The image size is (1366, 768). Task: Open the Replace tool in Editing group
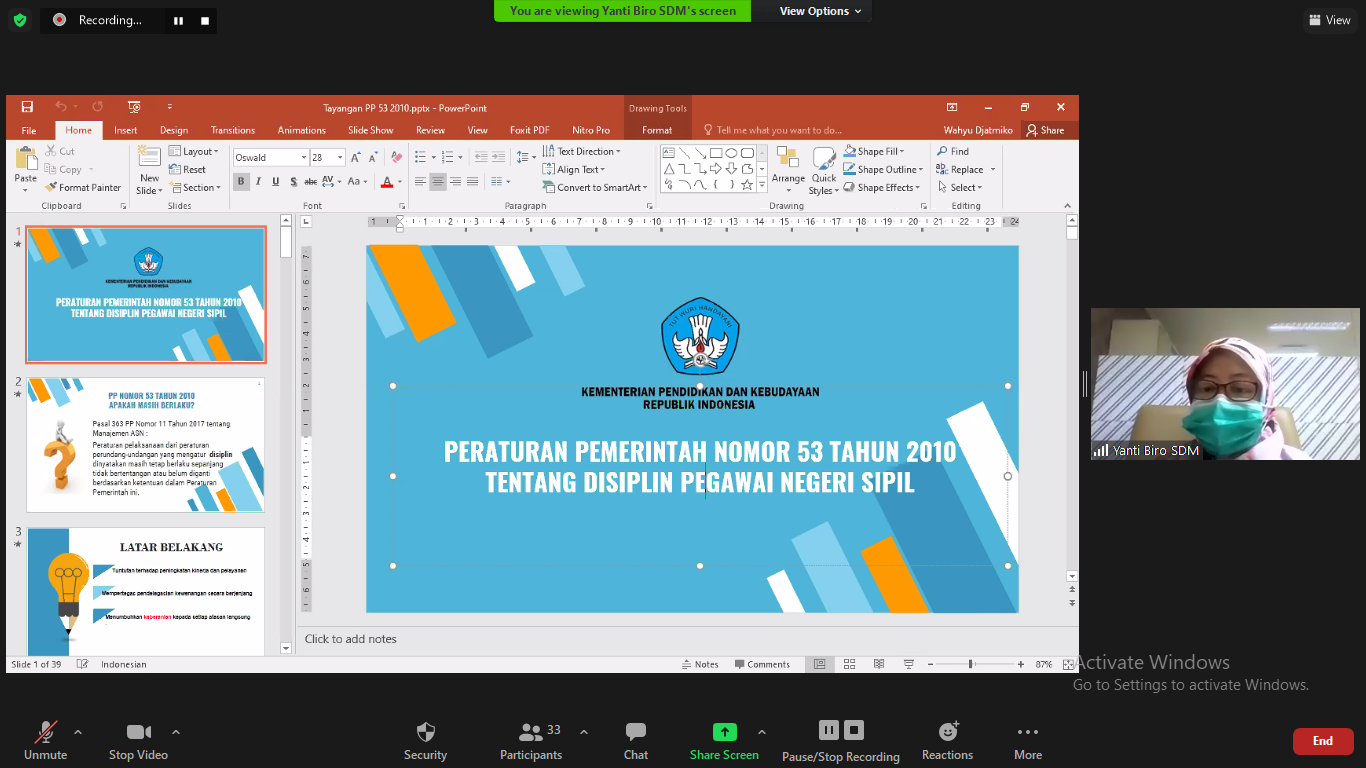(x=963, y=169)
